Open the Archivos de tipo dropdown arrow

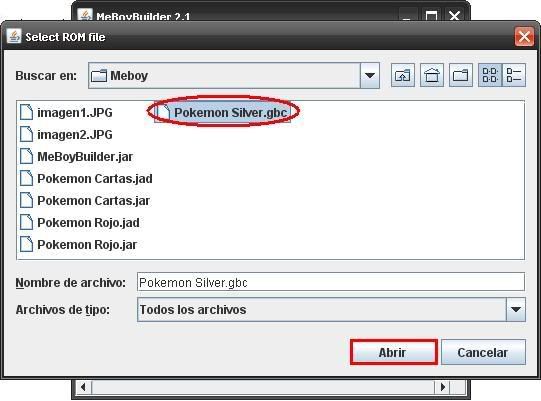[x=516, y=310]
